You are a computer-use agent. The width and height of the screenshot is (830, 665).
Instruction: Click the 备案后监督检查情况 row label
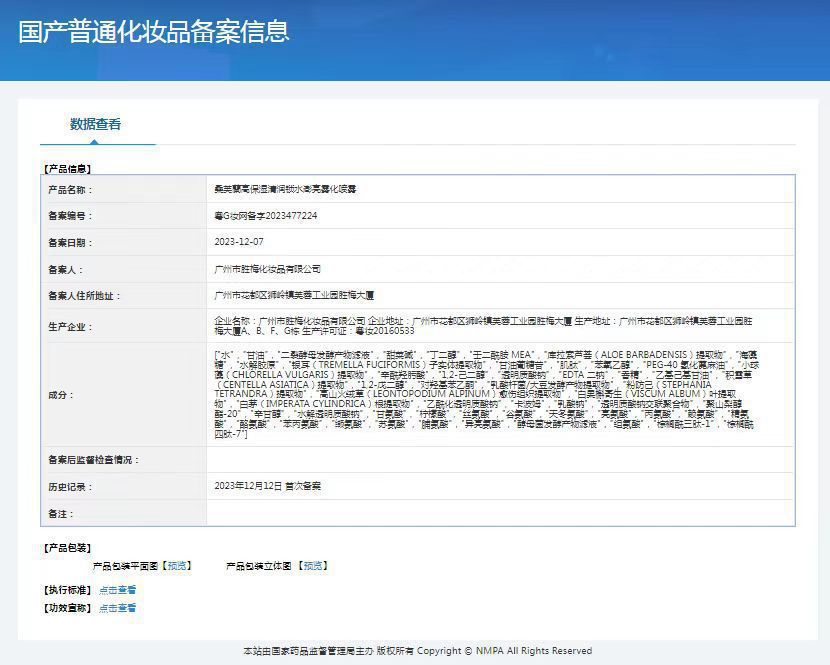point(93,460)
